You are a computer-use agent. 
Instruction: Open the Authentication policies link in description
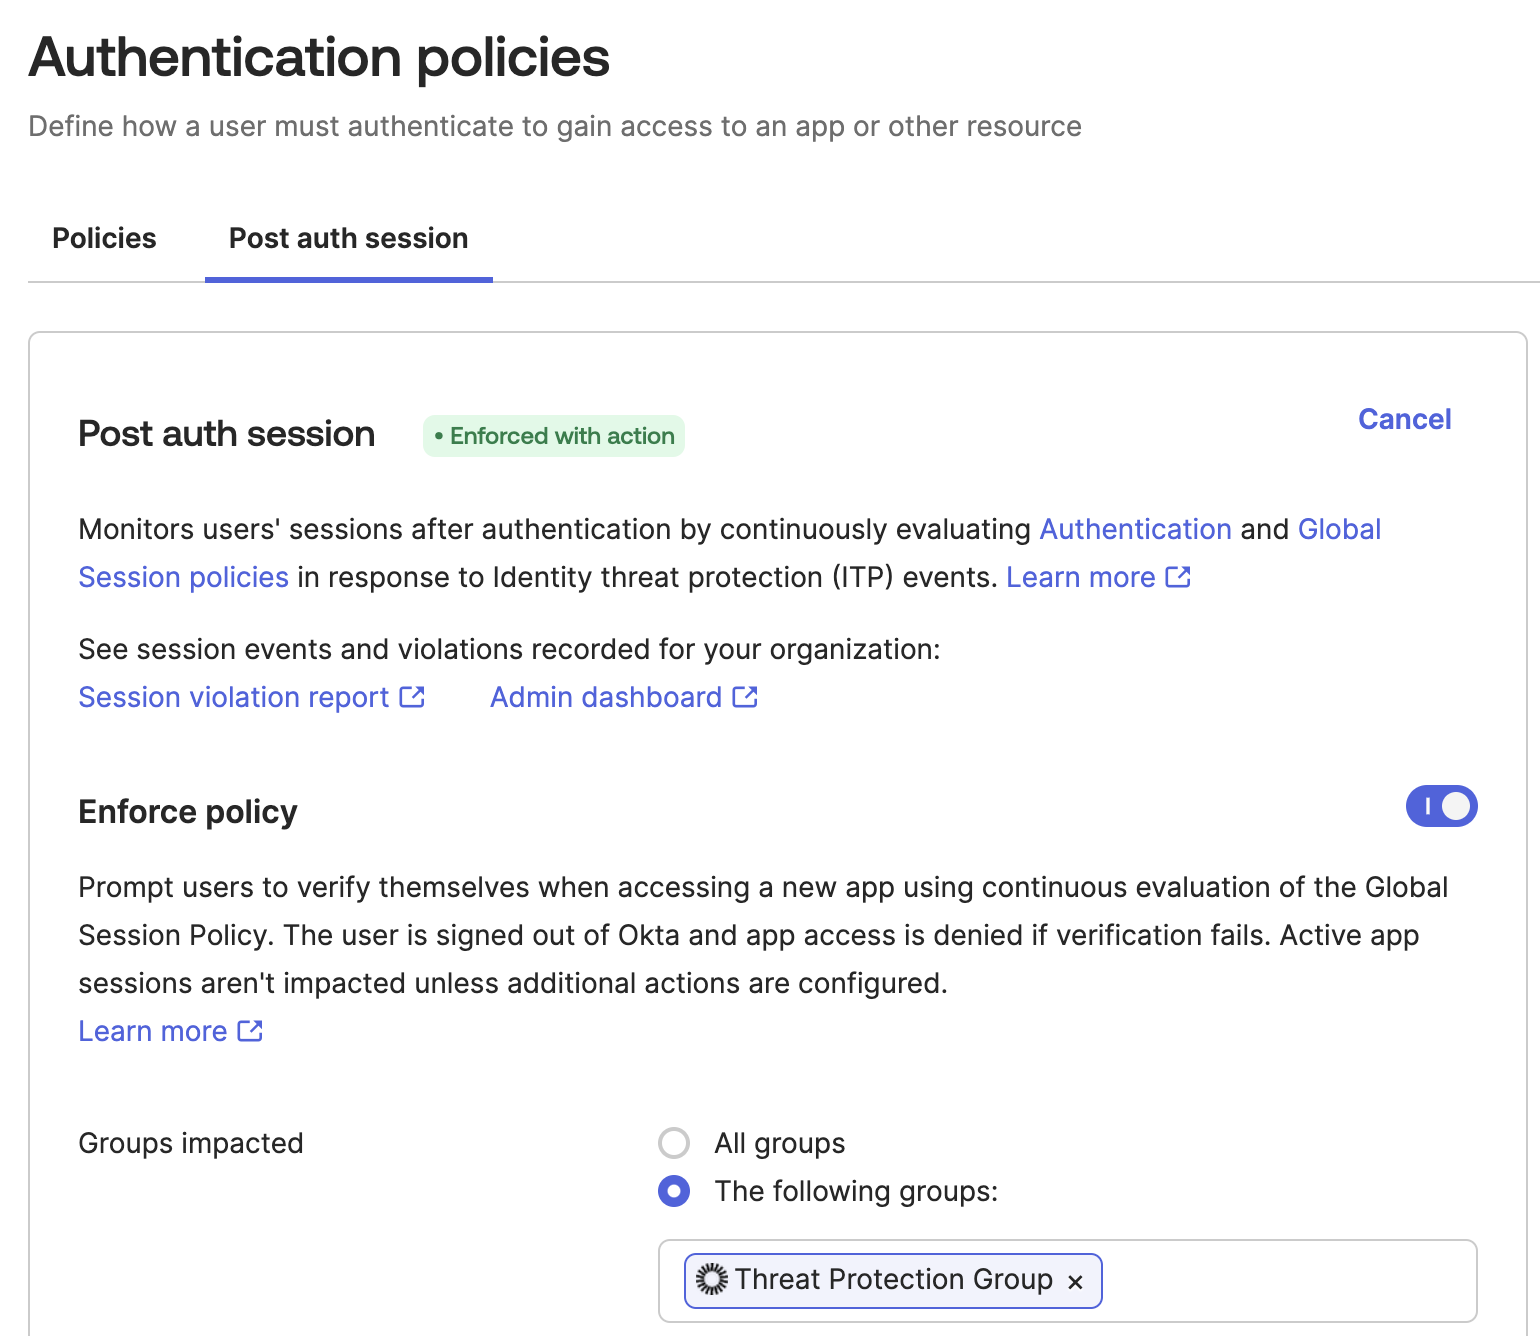coord(1135,529)
